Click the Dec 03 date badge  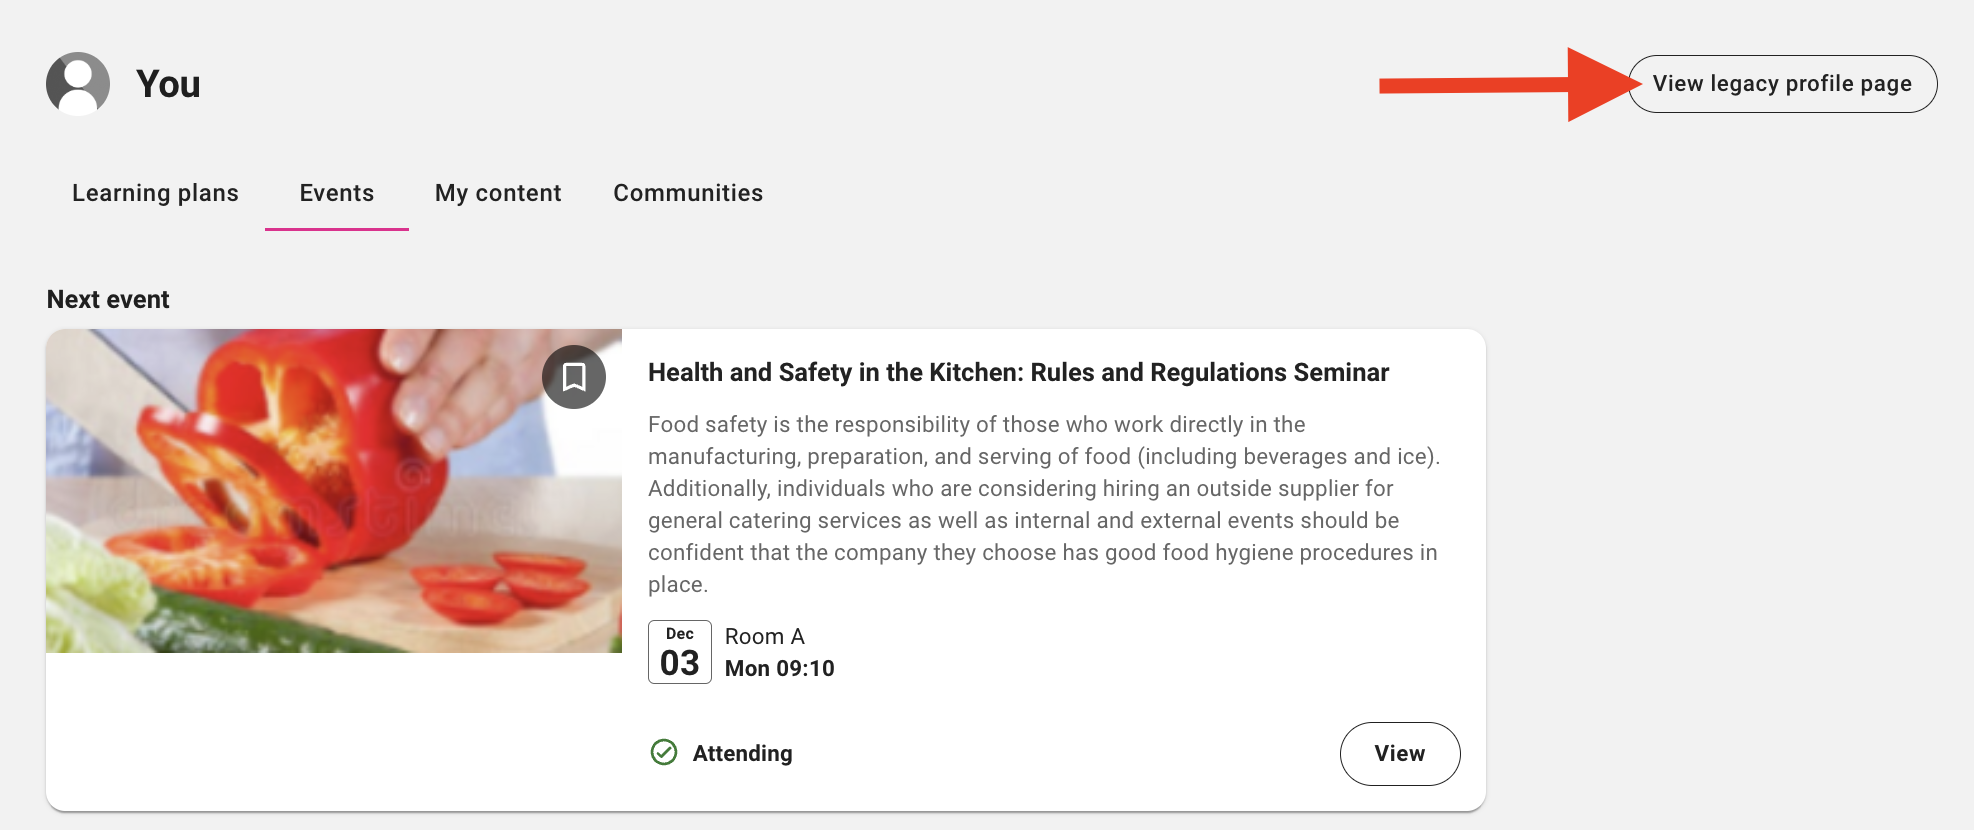[x=680, y=652]
